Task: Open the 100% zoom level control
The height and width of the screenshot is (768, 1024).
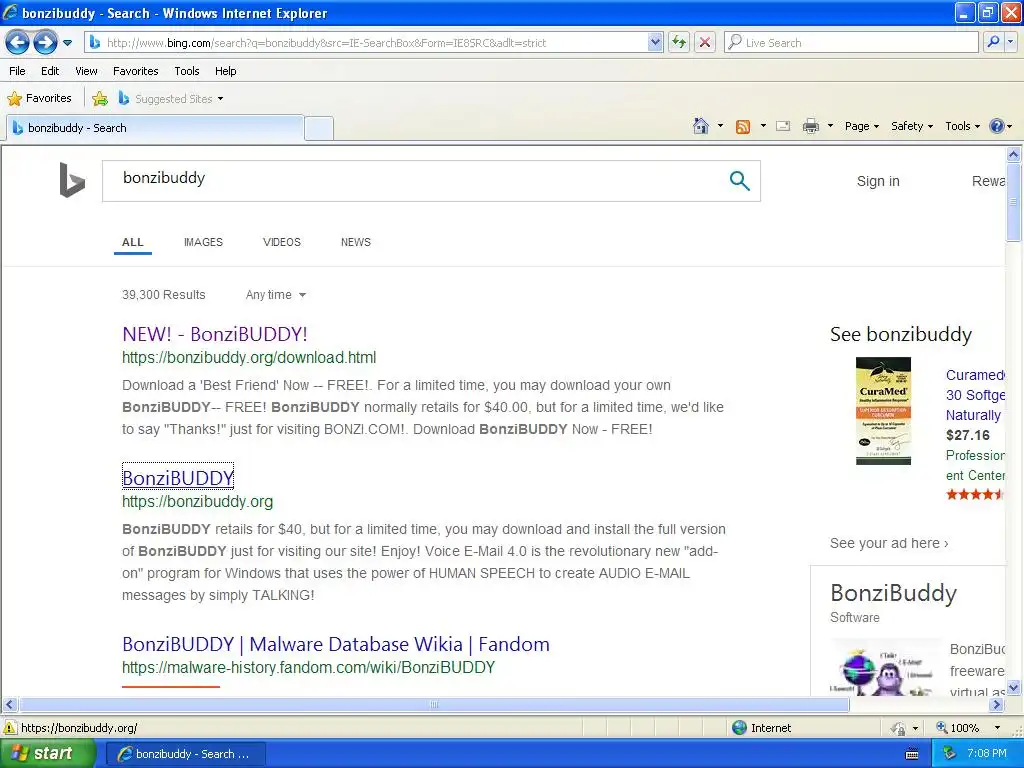Action: (968, 728)
